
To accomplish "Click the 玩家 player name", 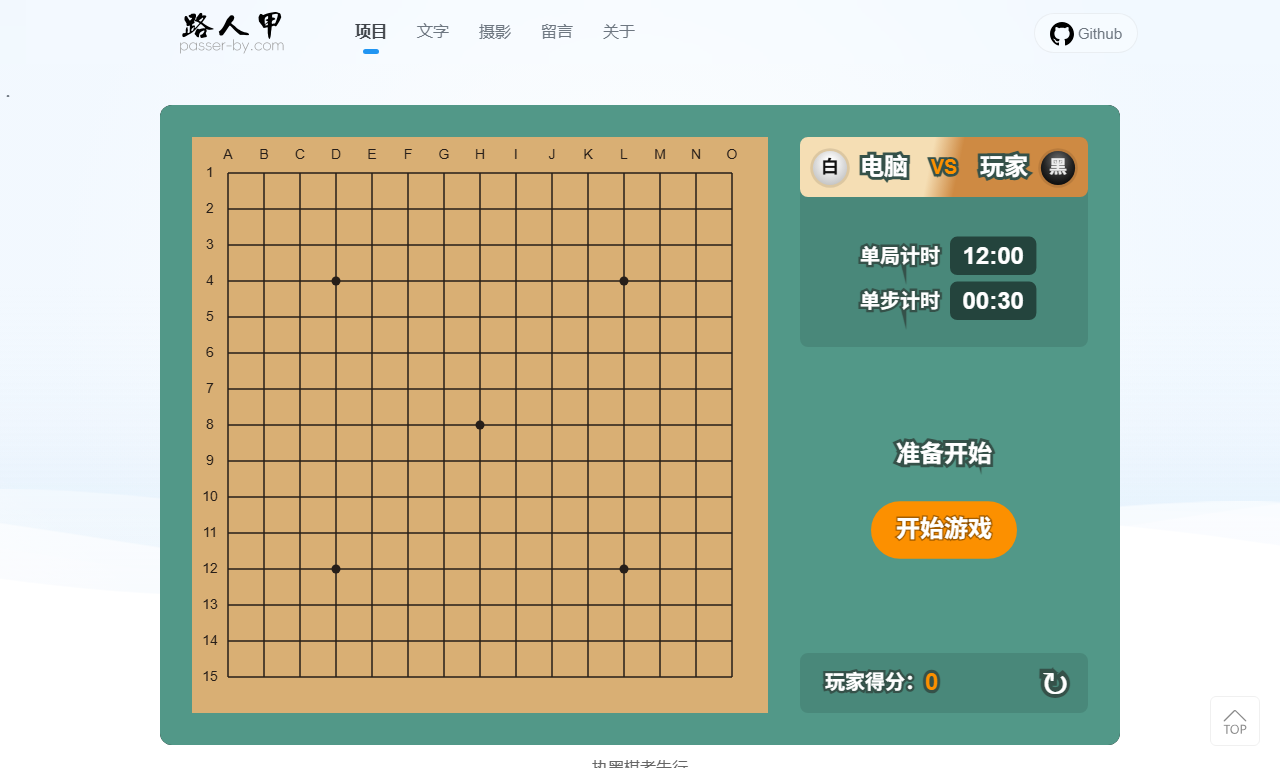I will point(1004,167).
